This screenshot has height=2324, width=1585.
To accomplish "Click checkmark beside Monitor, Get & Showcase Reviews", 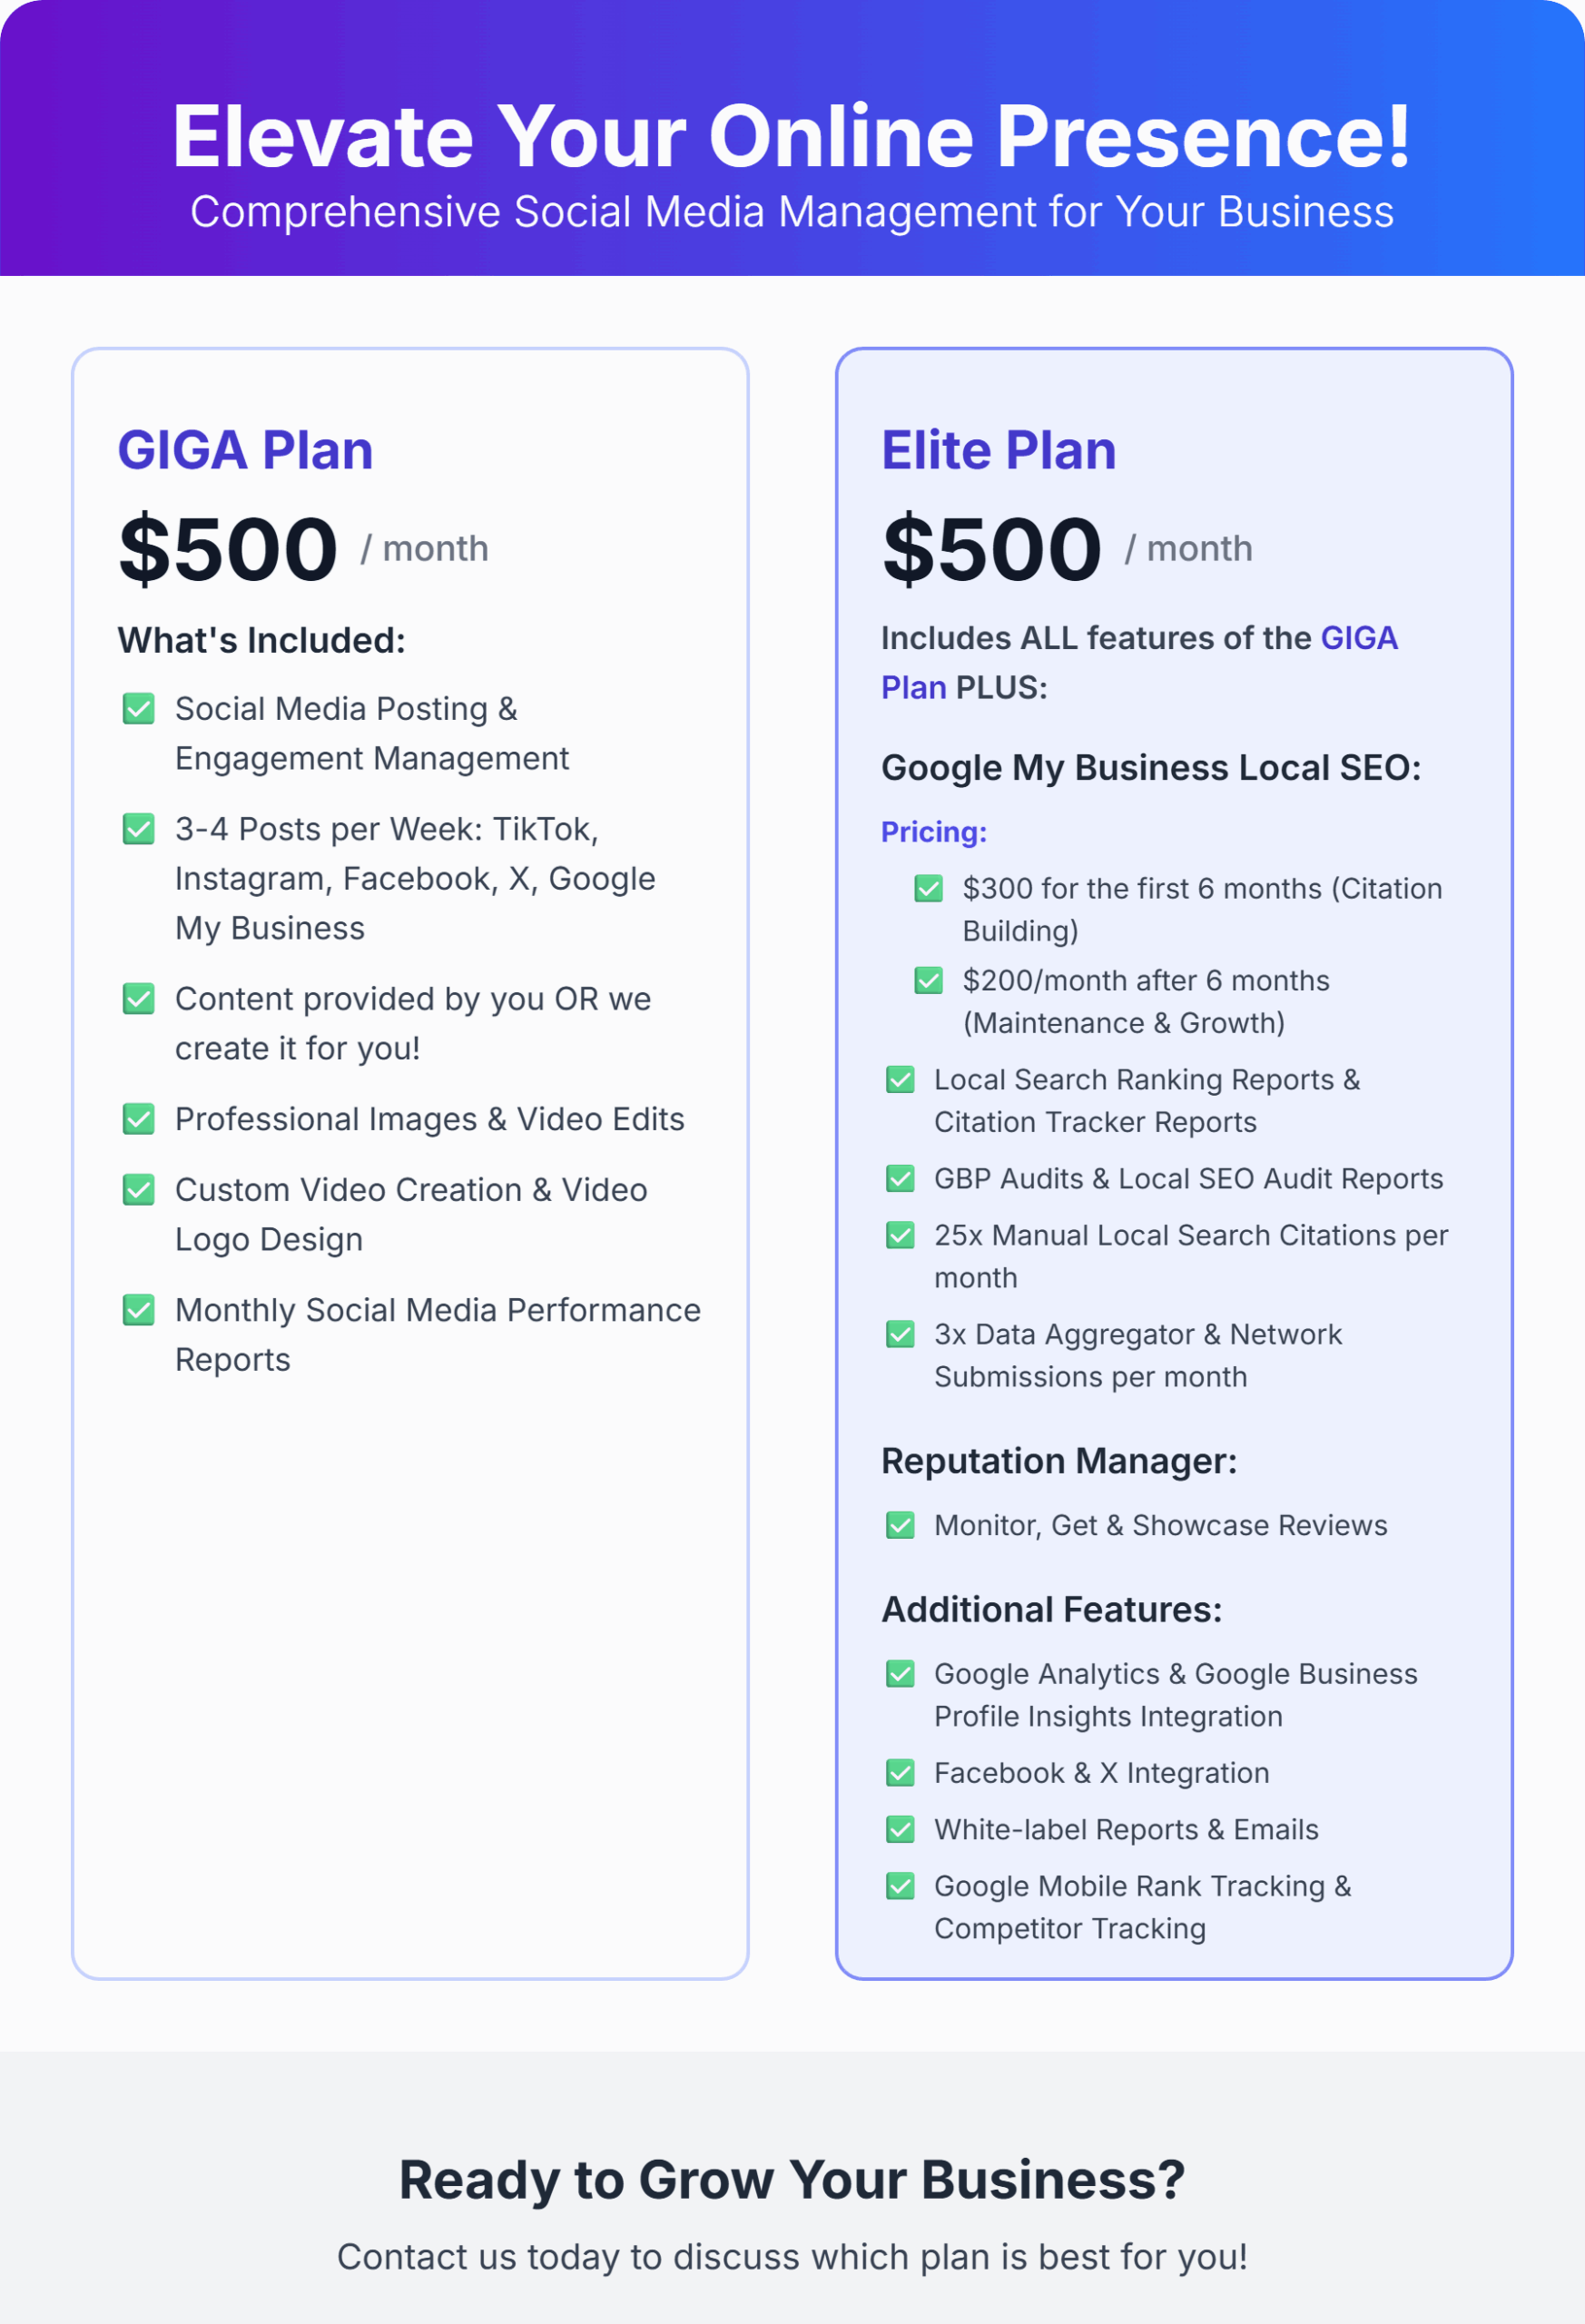I will (x=900, y=1525).
